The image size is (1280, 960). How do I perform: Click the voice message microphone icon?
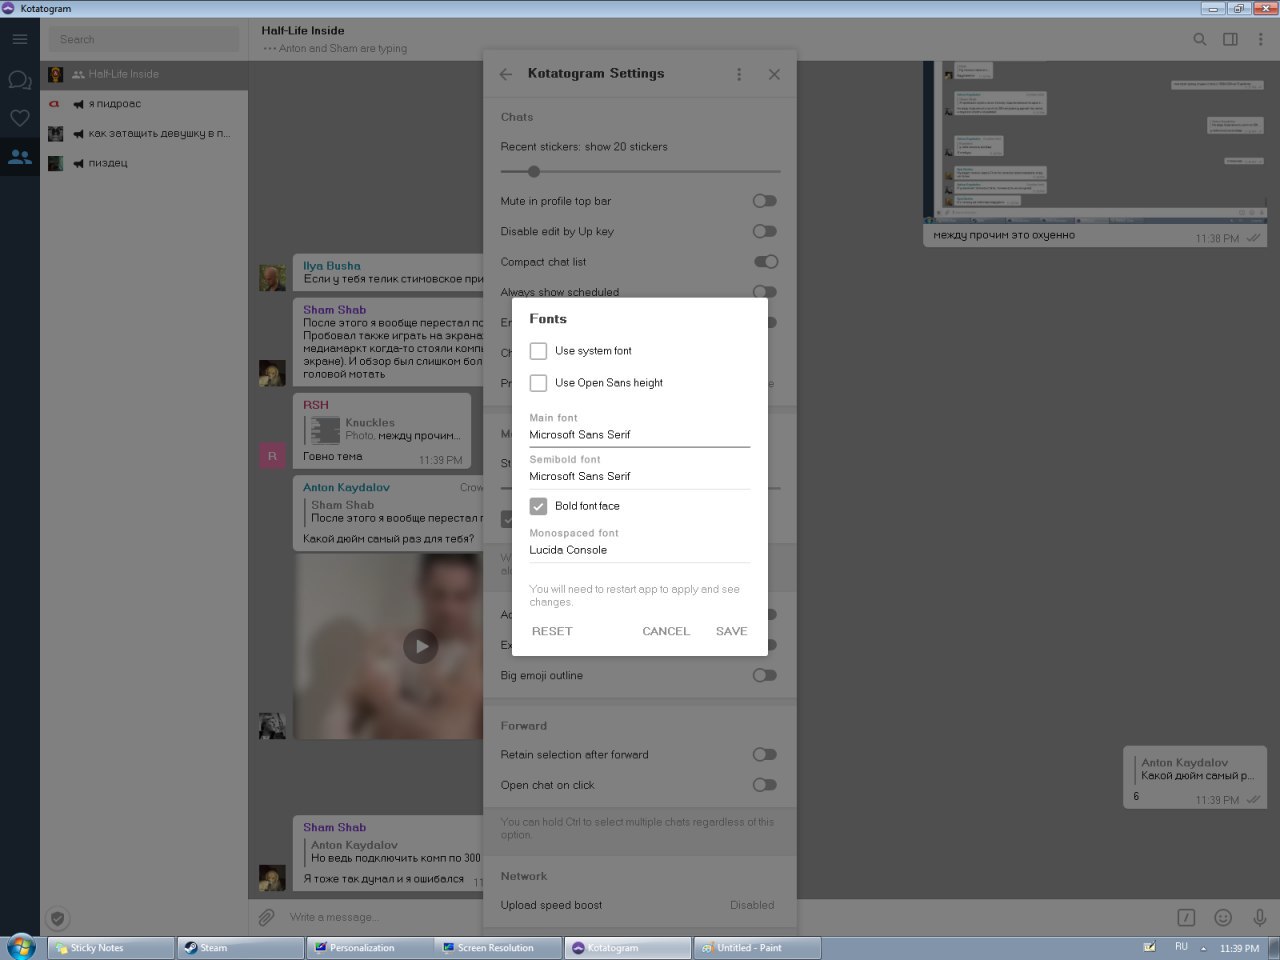[x=1260, y=917]
